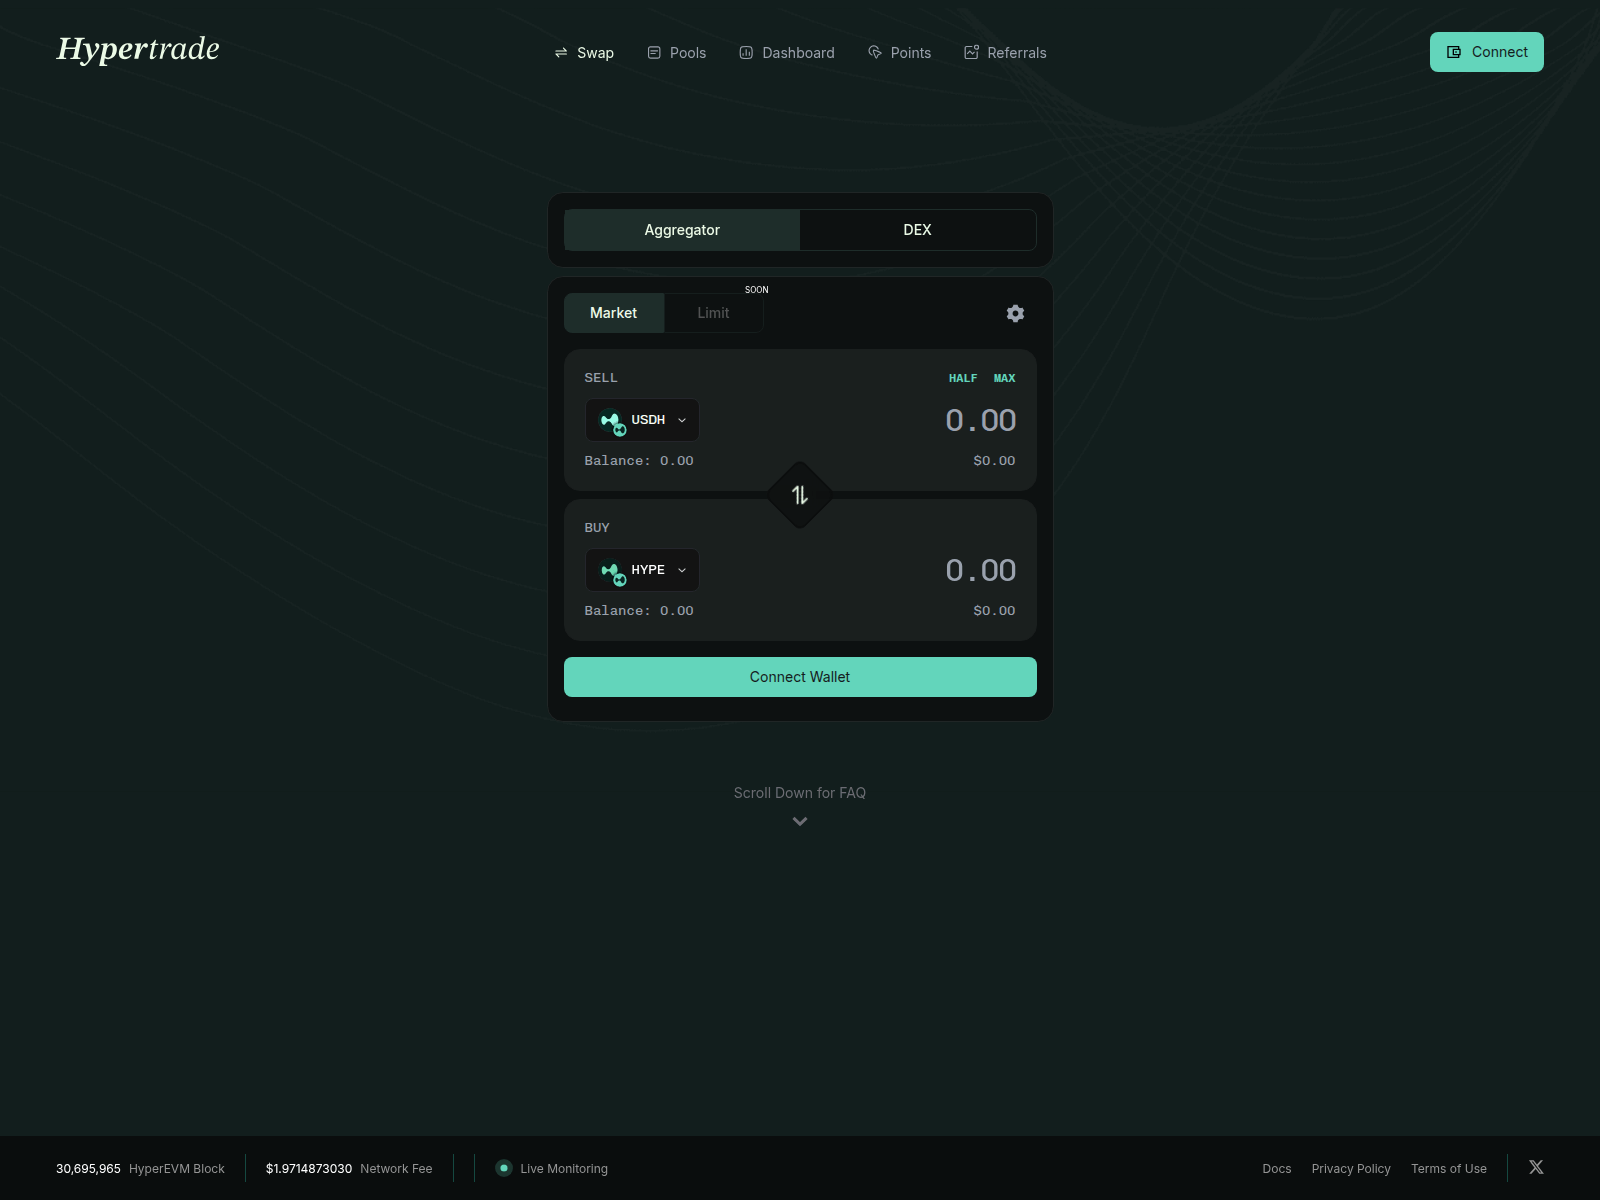Image resolution: width=1600 pixels, height=1200 pixels.
Task: Select the Aggregator mode
Action: 681,229
